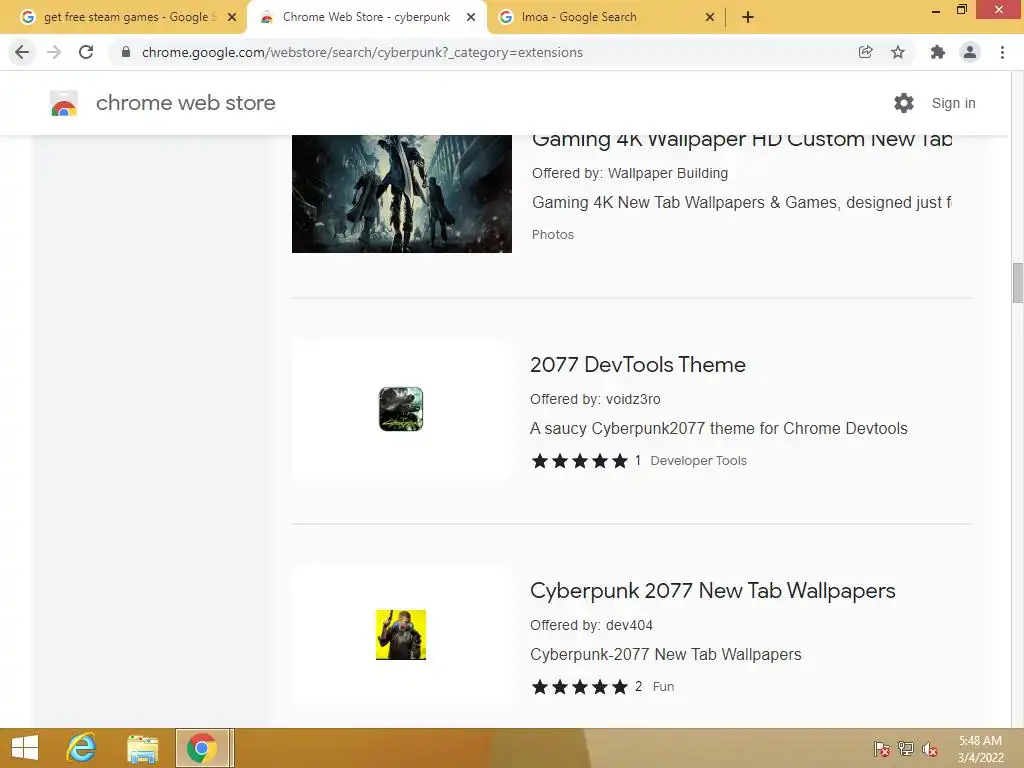This screenshot has height=768, width=1024.
Task: Click the 'Developer Tools' category label
Action: [x=698, y=460]
